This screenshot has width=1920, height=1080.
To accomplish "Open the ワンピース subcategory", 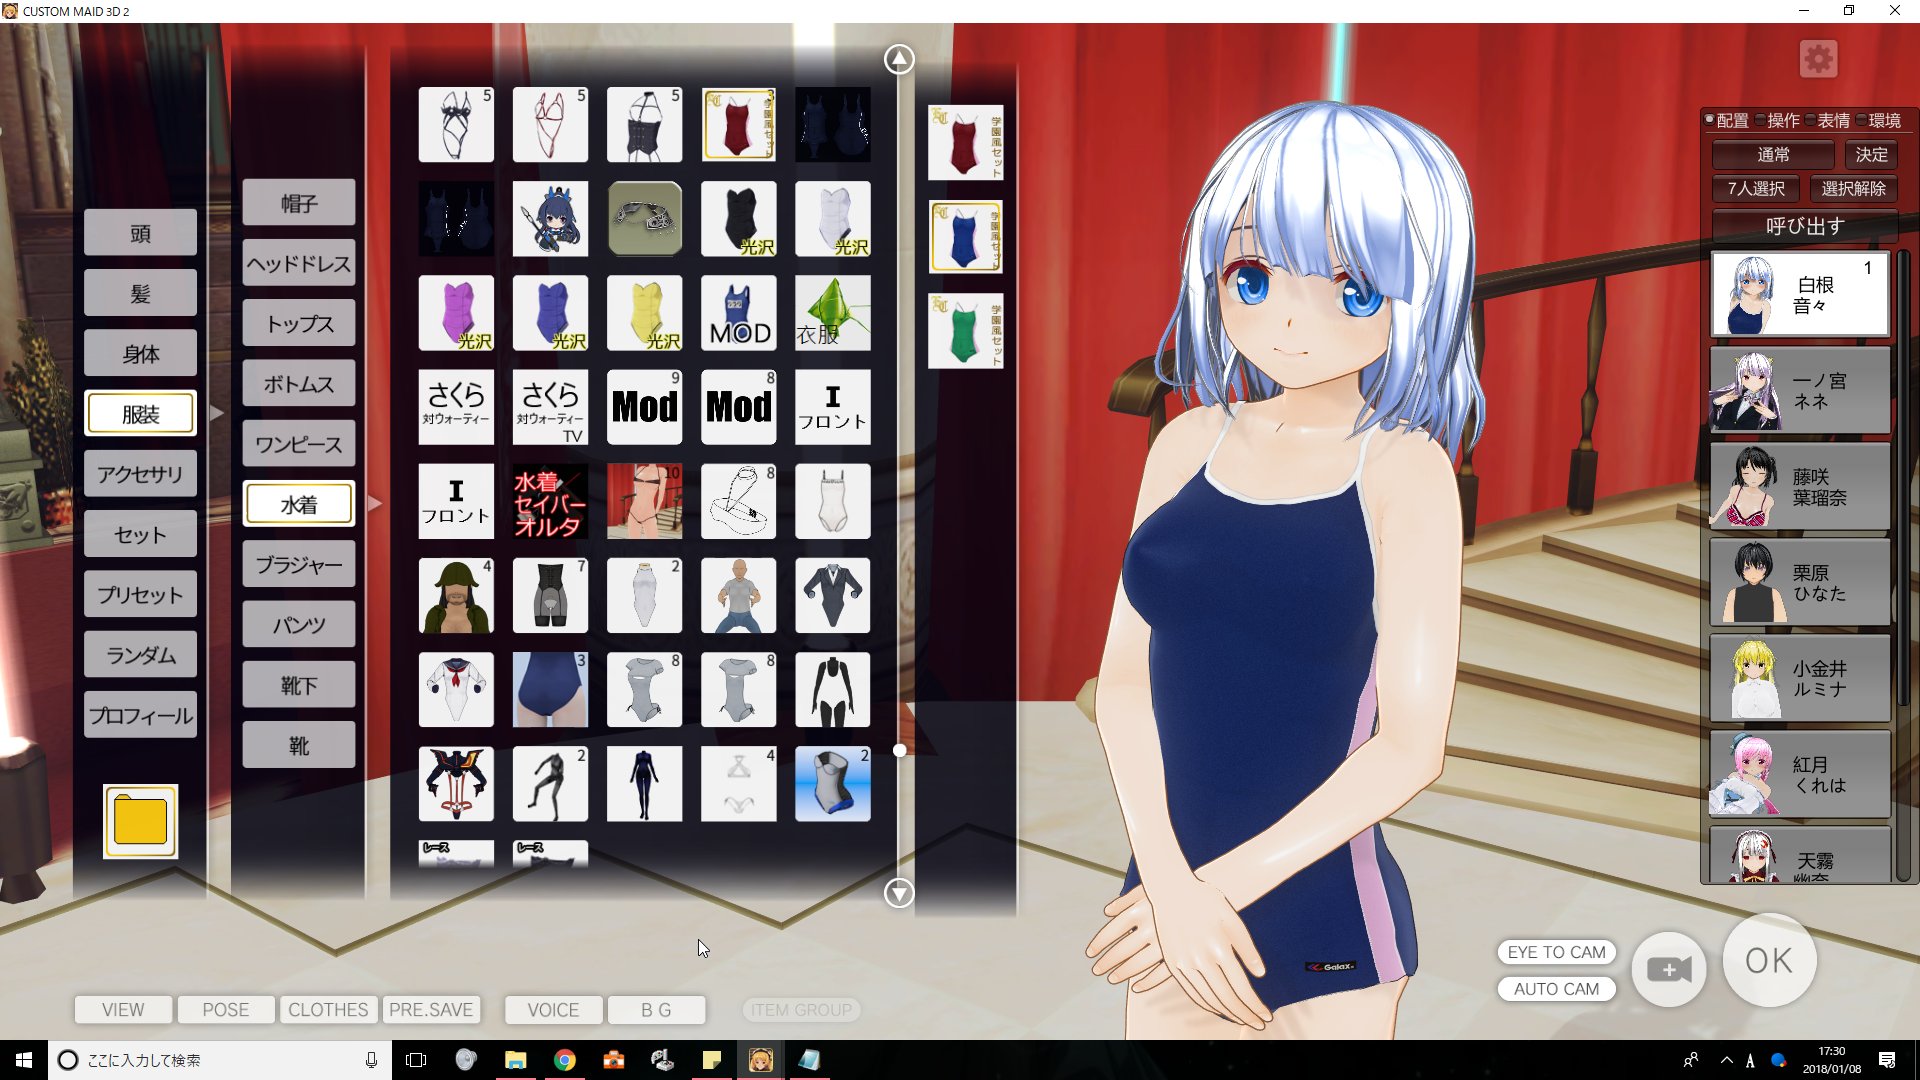I will click(298, 444).
